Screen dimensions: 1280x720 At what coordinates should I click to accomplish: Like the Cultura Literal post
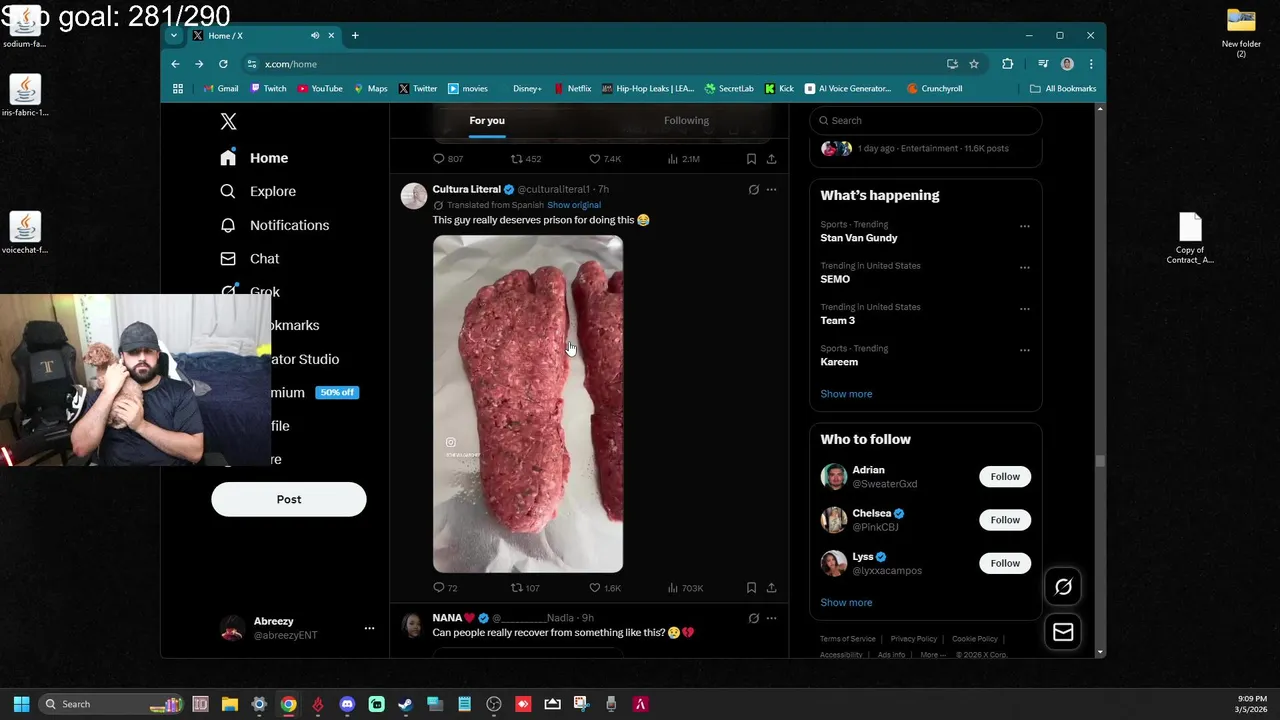click(604, 588)
